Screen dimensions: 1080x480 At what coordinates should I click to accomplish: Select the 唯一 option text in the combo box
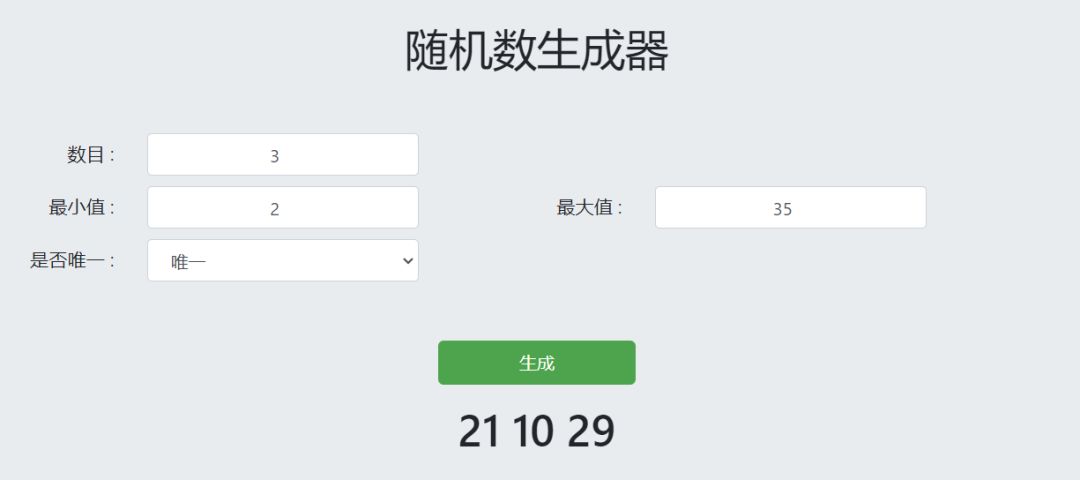(189, 262)
